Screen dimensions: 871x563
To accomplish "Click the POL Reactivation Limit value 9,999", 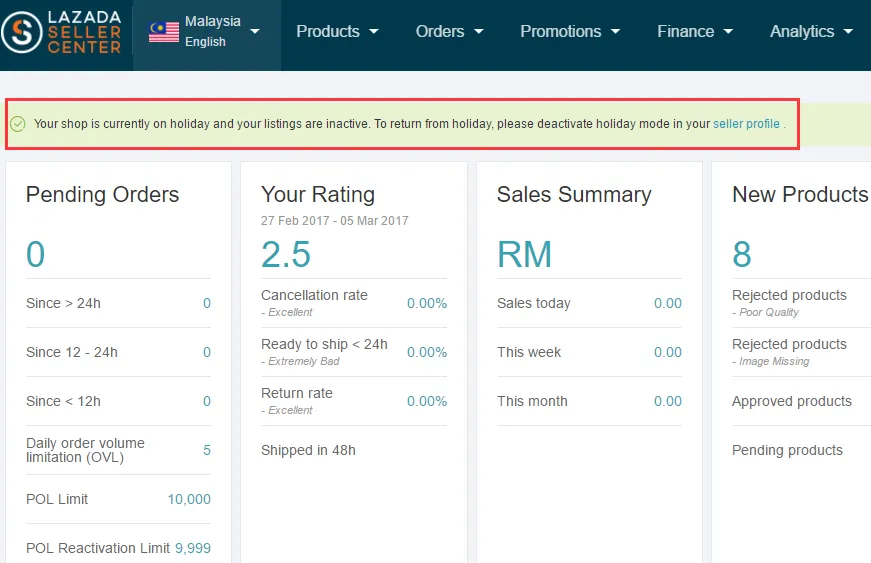I will tap(193, 548).
